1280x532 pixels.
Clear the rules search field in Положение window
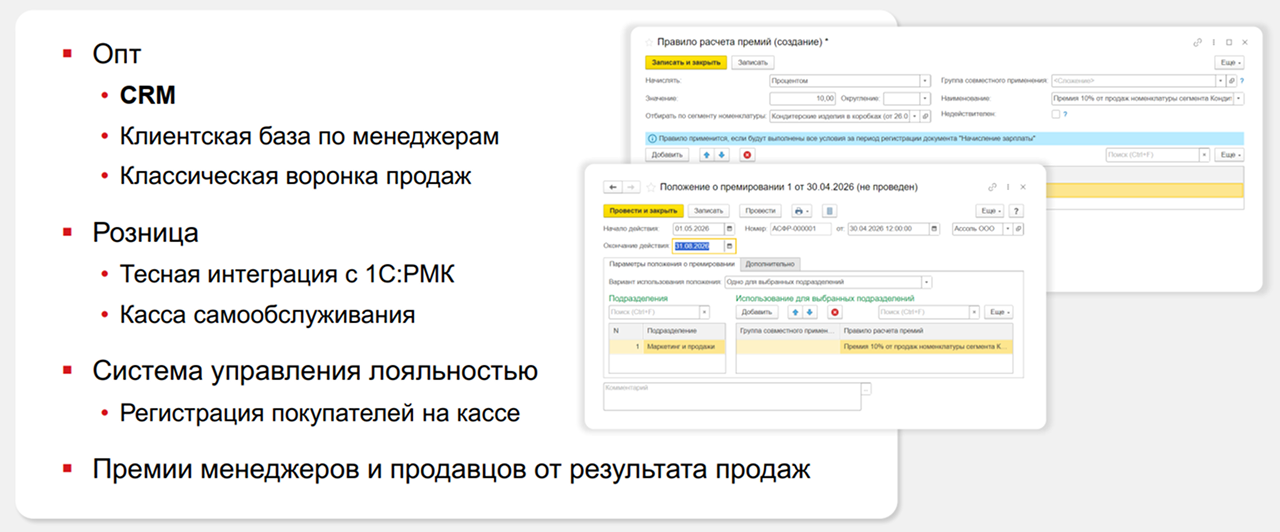coord(972,312)
